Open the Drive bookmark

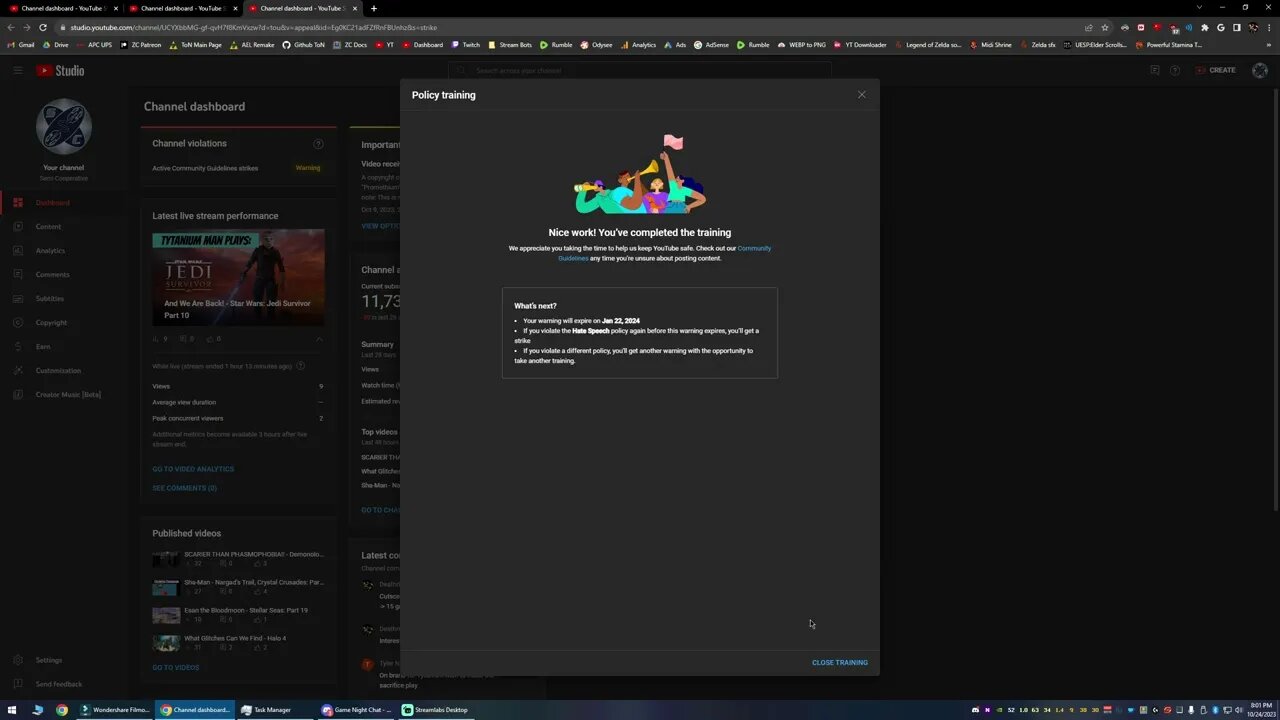point(56,45)
